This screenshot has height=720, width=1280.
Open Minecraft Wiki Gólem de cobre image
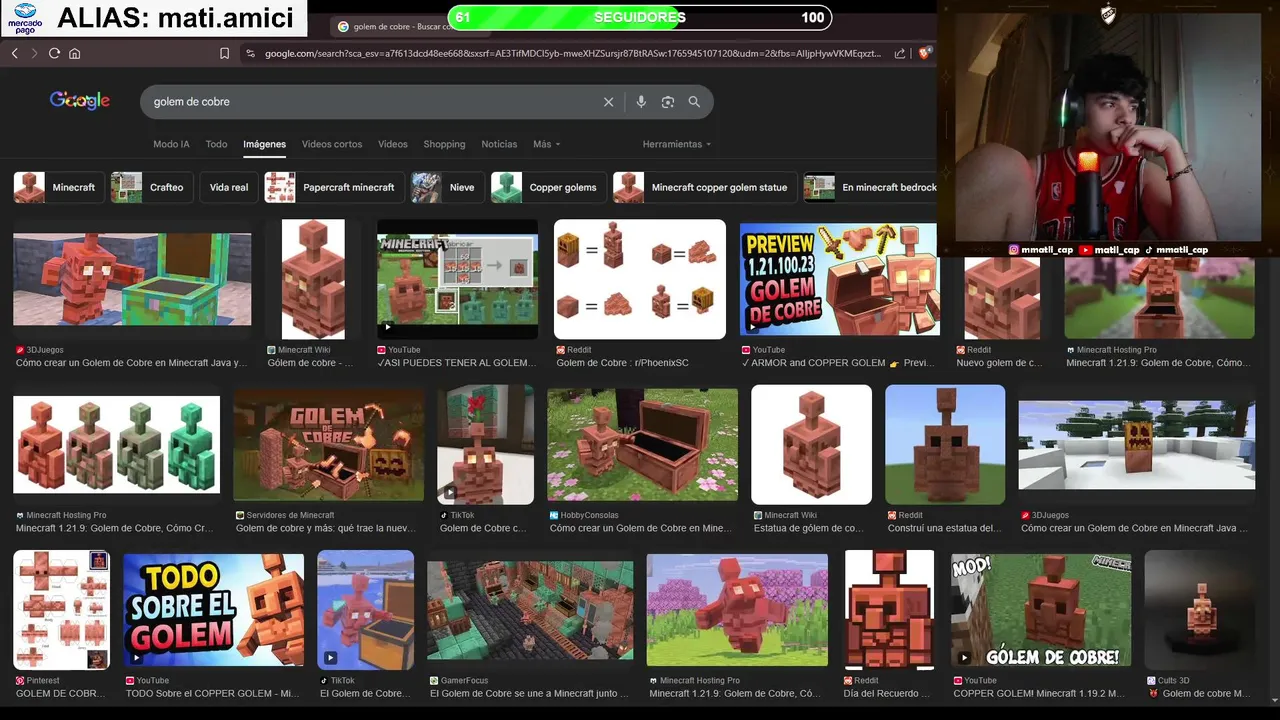tap(313, 280)
